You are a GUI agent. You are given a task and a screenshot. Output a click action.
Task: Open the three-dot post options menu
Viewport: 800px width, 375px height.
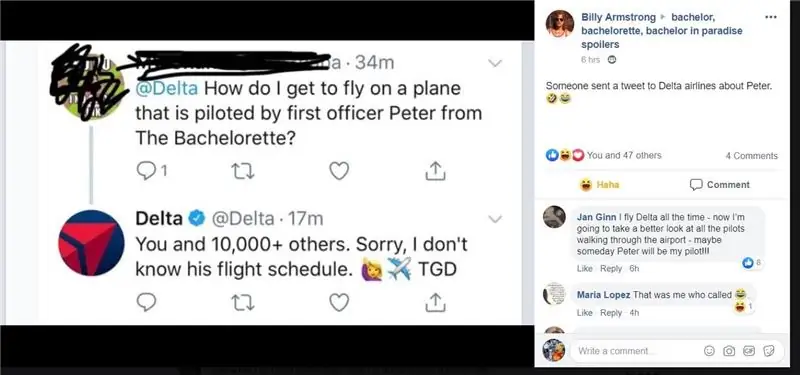pos(770,17)
